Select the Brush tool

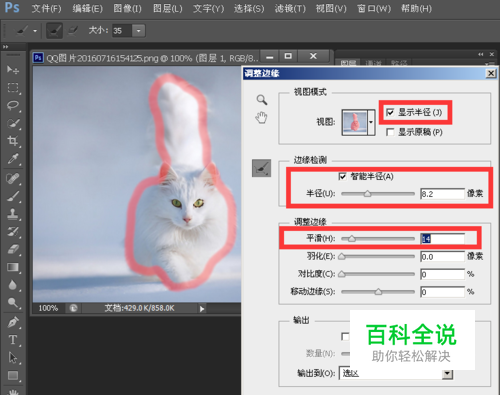[x=13, y=197]
